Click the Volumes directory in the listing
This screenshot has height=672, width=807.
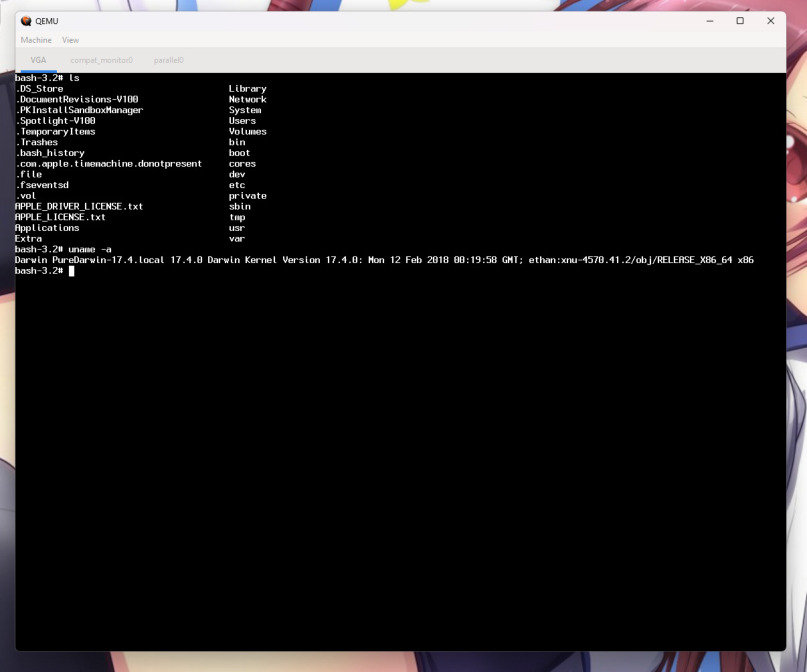(x=247, y=132)
